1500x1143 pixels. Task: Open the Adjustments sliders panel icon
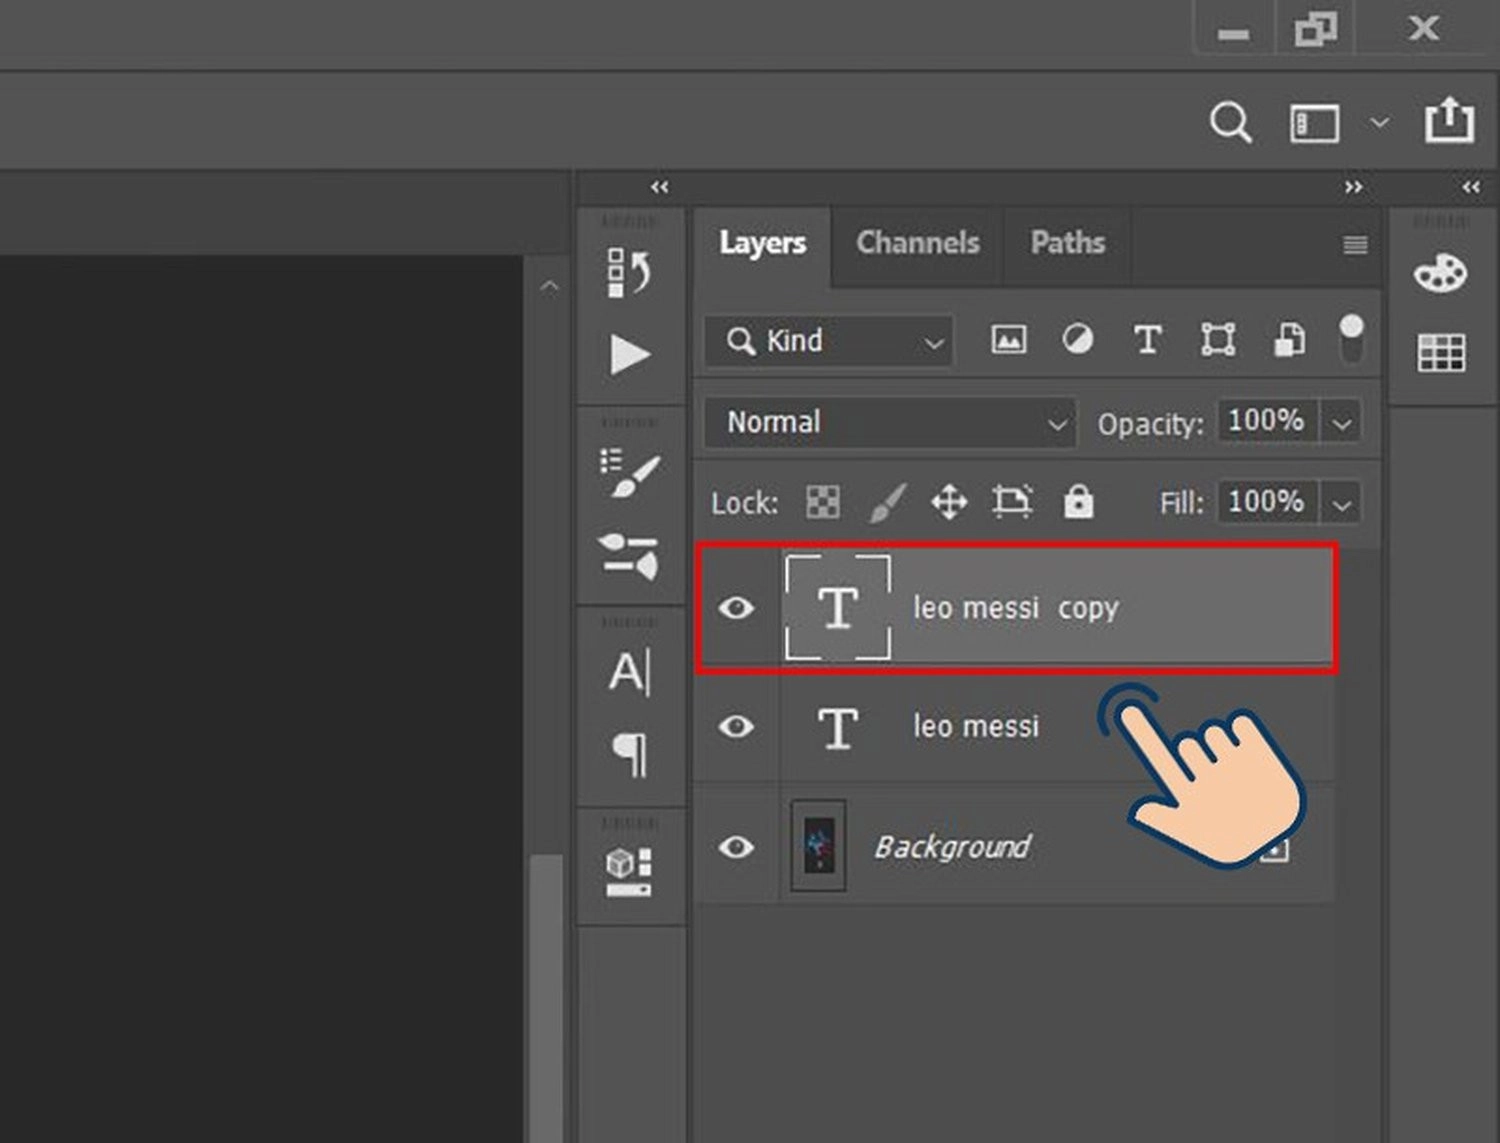[630, 556]
